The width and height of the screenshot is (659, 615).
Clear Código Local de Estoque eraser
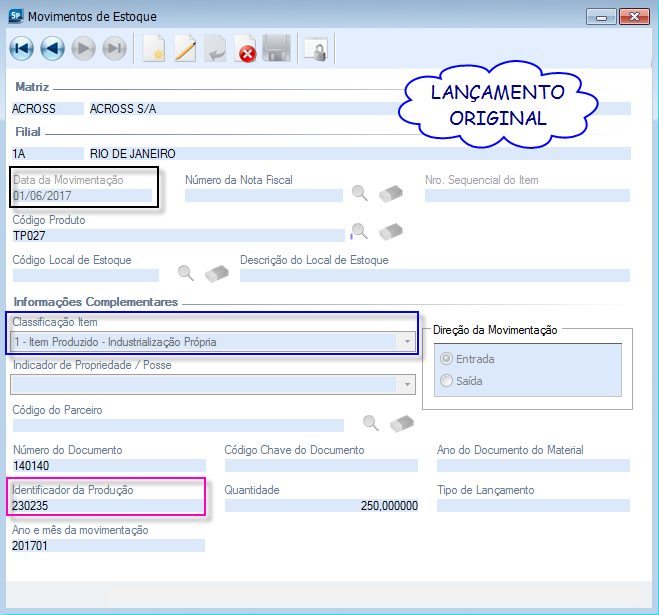click(x=217, y=273)
